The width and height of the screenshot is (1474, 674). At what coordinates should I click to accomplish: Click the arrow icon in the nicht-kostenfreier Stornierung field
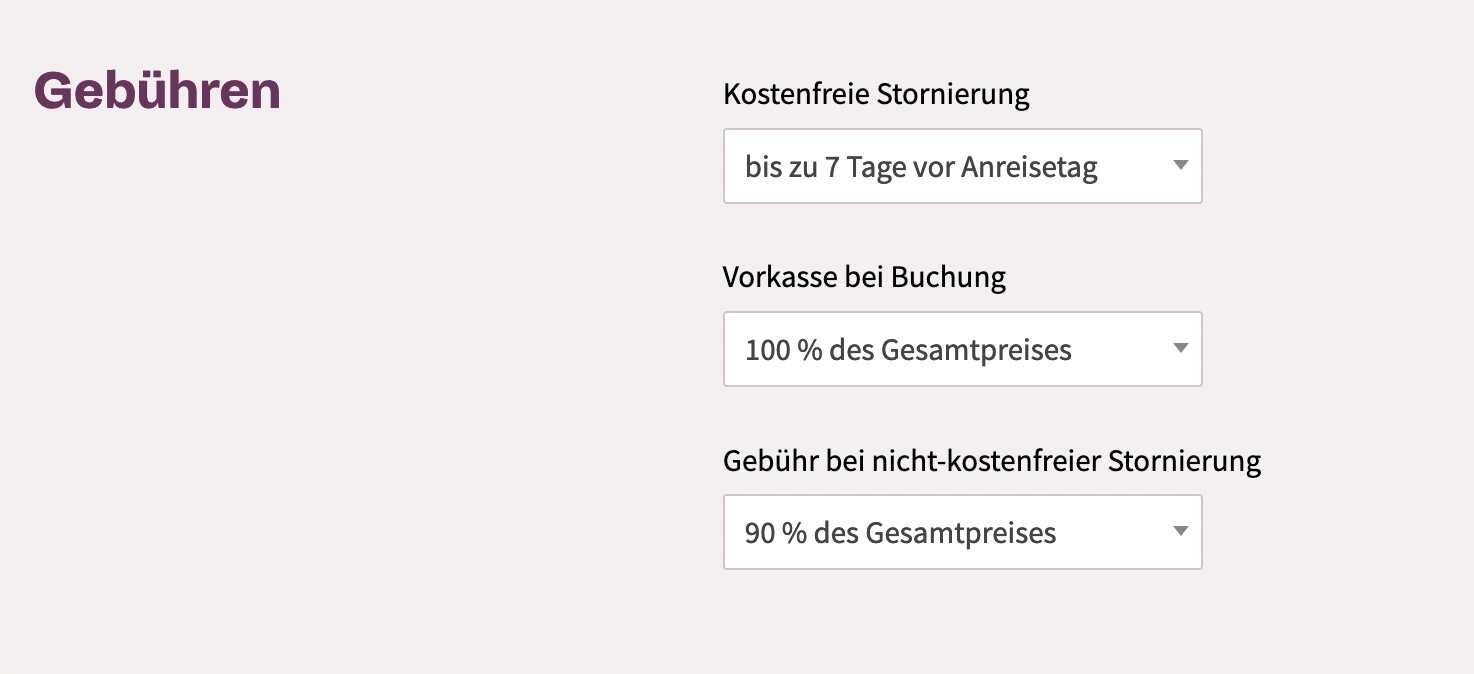coord(1180,531)
